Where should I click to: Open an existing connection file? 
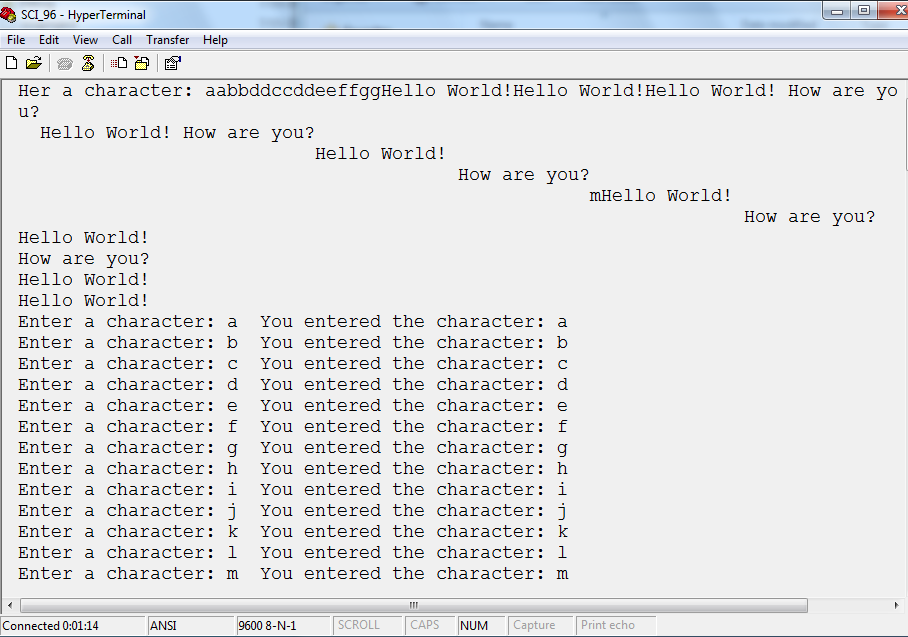pos(34,62)
